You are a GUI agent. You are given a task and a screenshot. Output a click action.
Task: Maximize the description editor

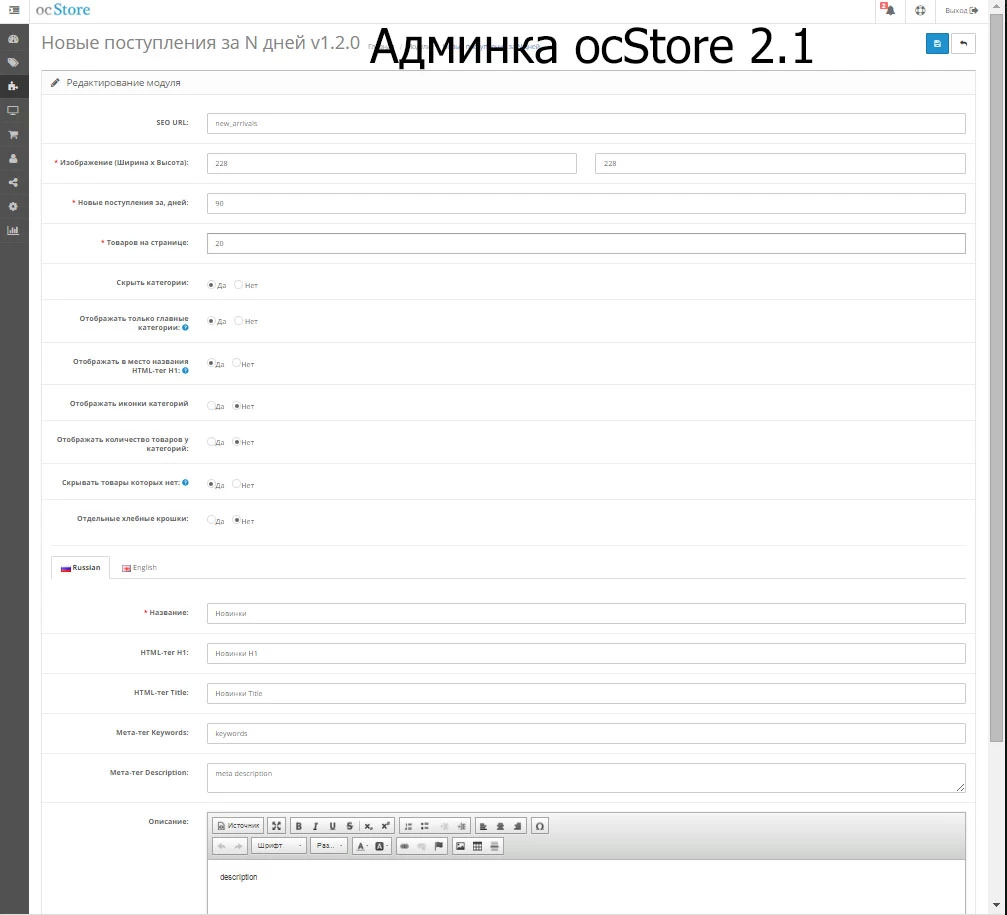click(277, 826)
